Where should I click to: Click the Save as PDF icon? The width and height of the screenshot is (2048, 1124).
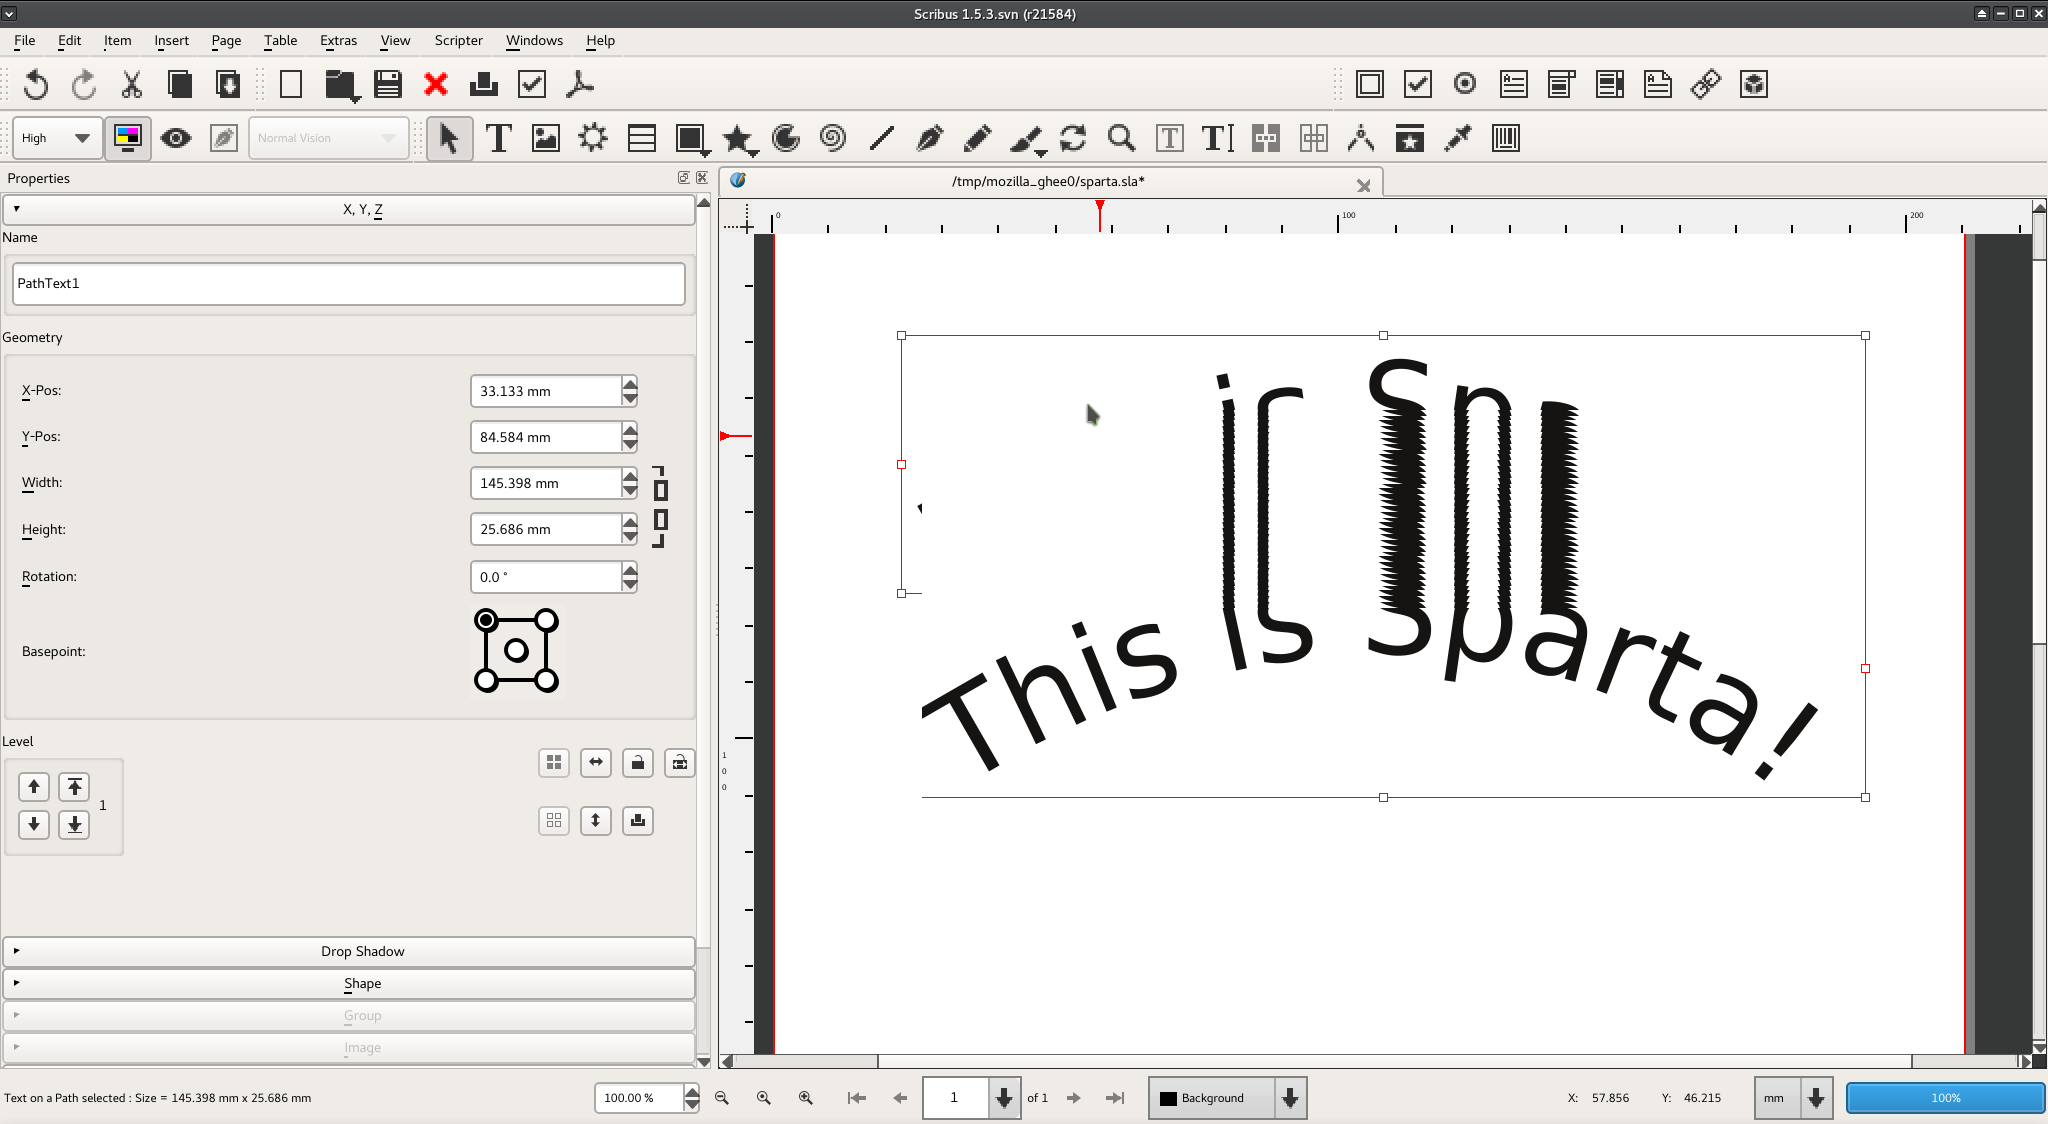click(580, 84)
